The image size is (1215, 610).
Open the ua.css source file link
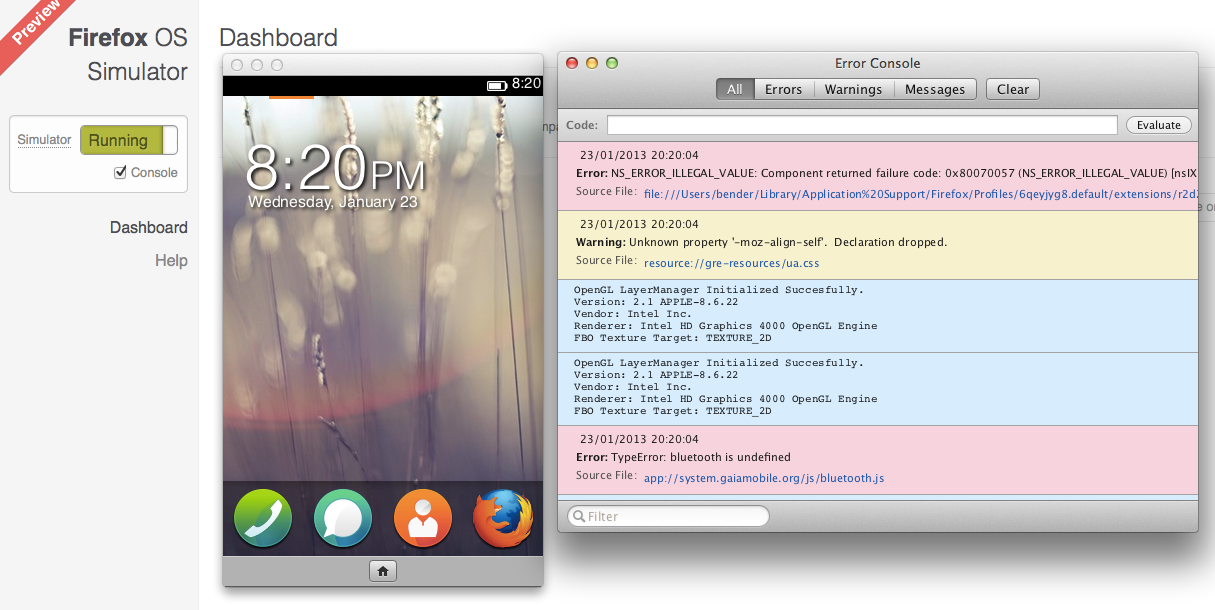tap(732, 263)
